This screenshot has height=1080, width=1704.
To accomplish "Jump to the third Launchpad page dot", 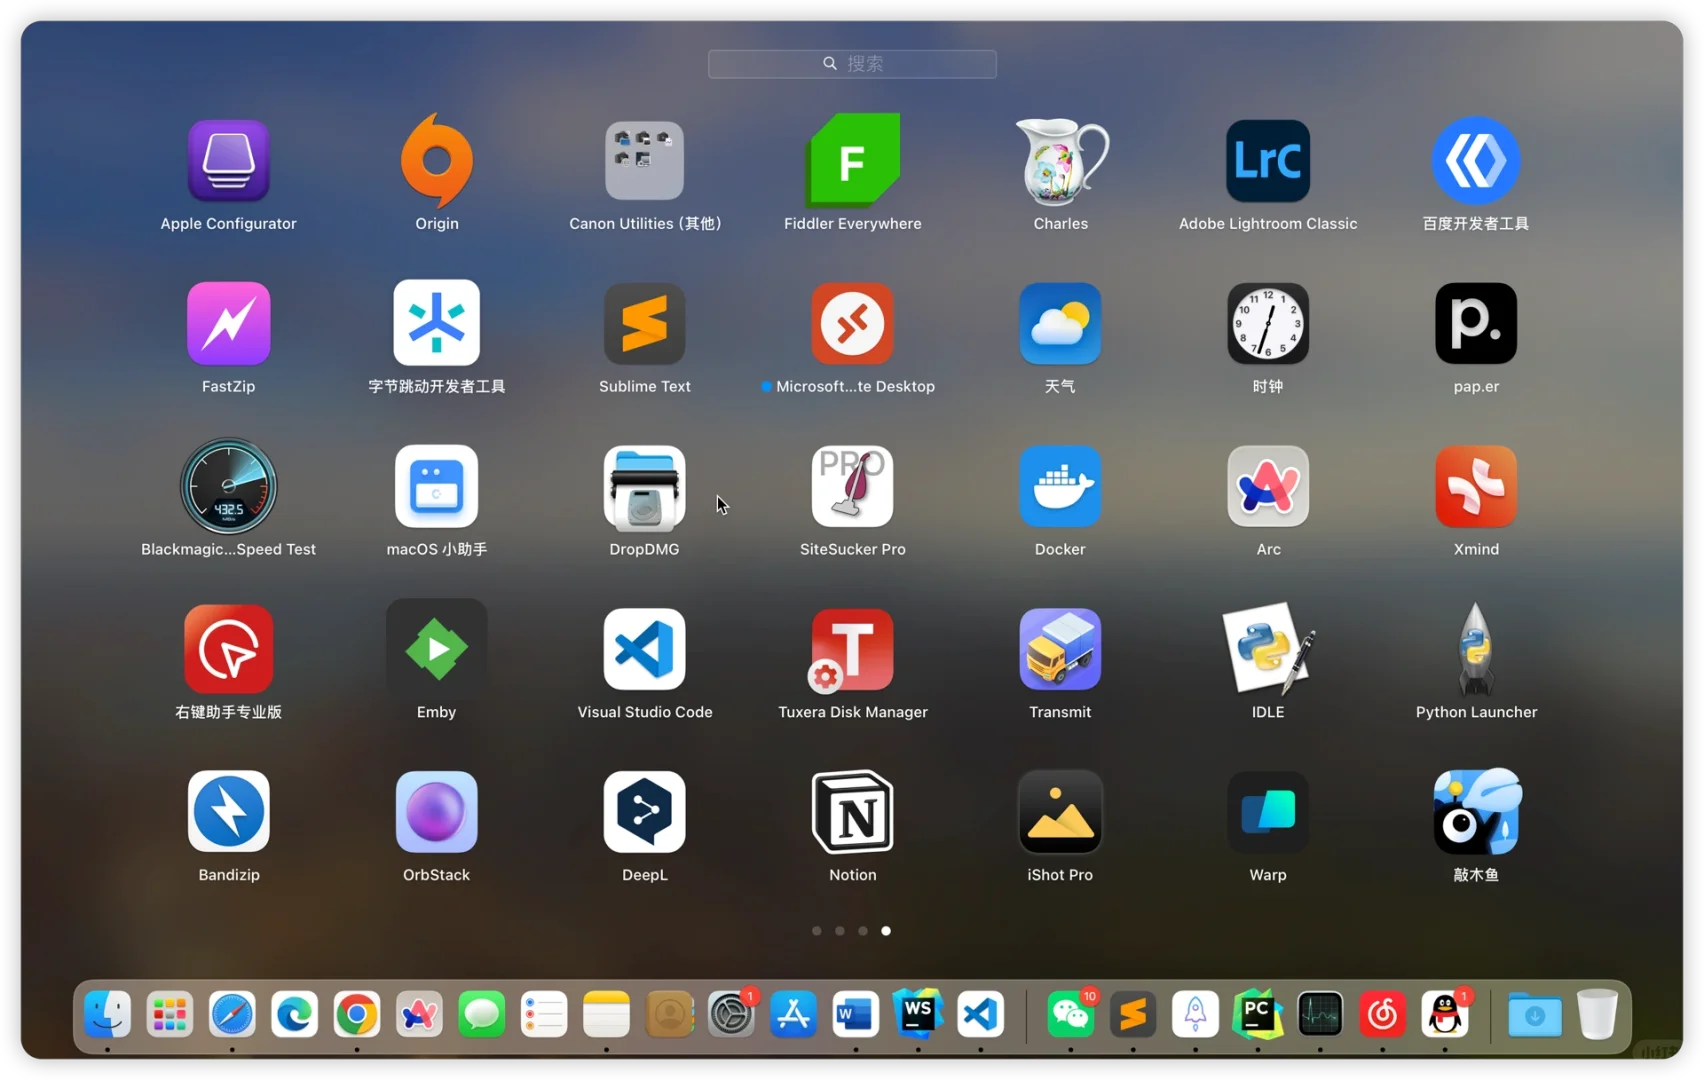I will 863,931.
